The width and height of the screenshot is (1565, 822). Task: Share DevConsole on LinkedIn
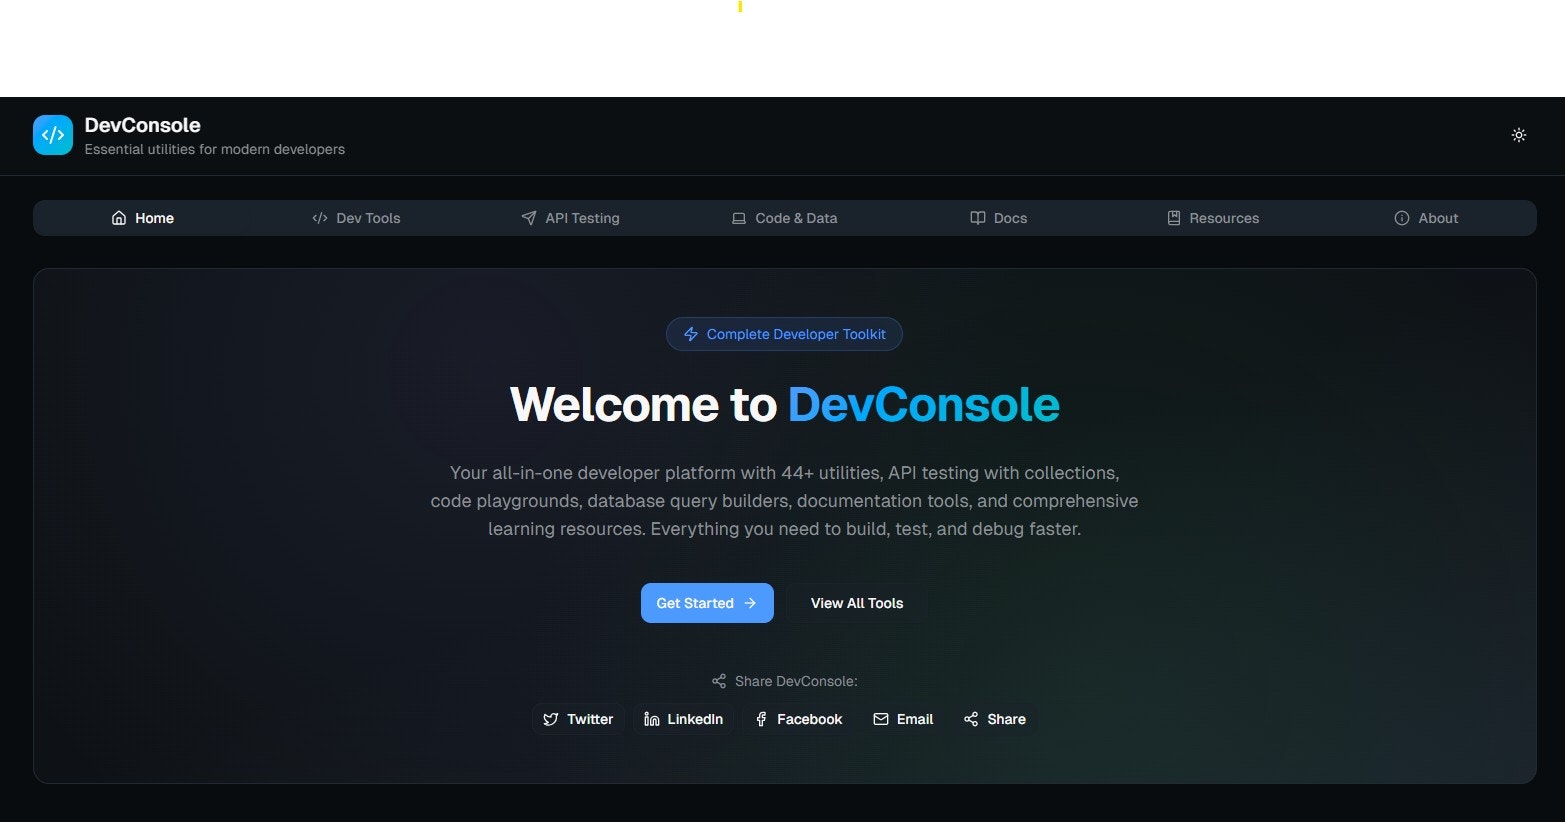[x=683, y=718]
